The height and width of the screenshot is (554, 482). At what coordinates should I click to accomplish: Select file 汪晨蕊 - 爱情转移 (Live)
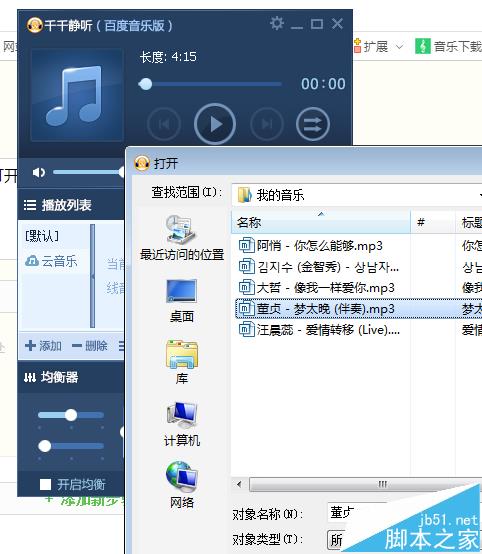[x=319, y=330]
